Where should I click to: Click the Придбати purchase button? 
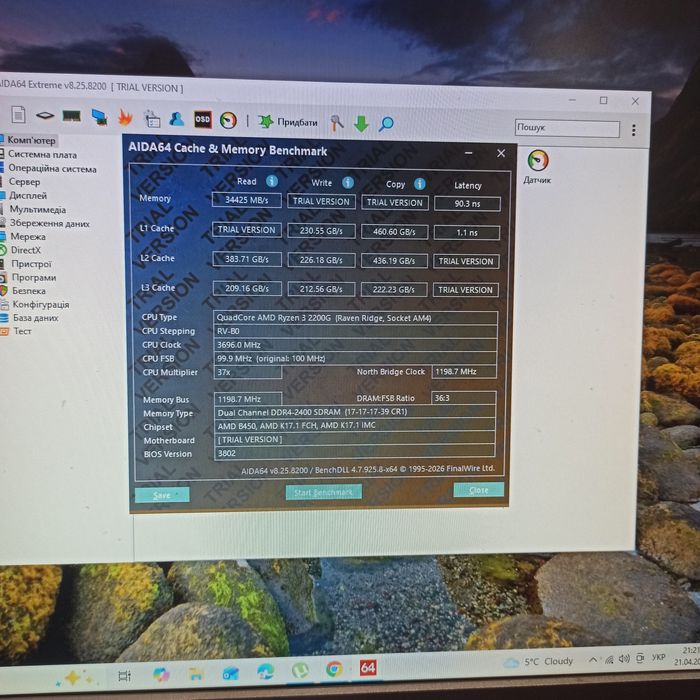tap(288, 122)
